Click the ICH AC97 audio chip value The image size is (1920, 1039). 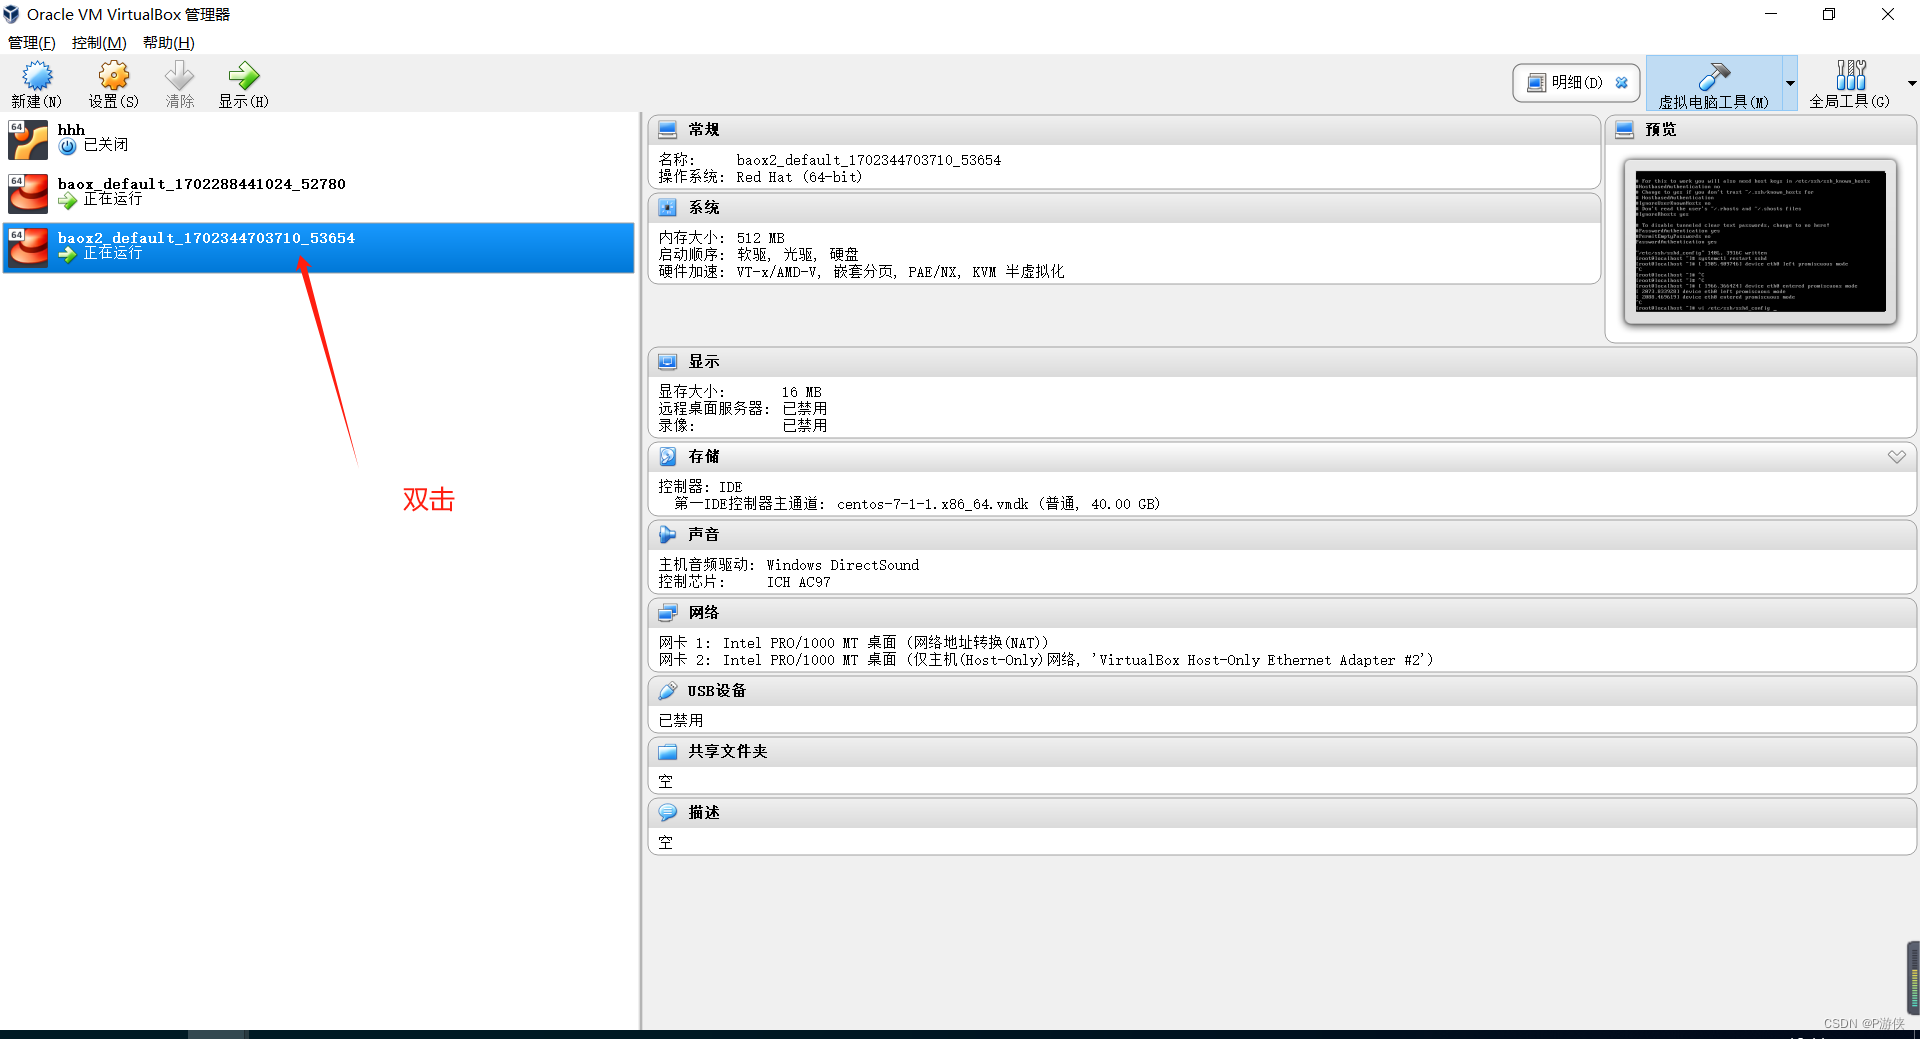click(799, 582)
